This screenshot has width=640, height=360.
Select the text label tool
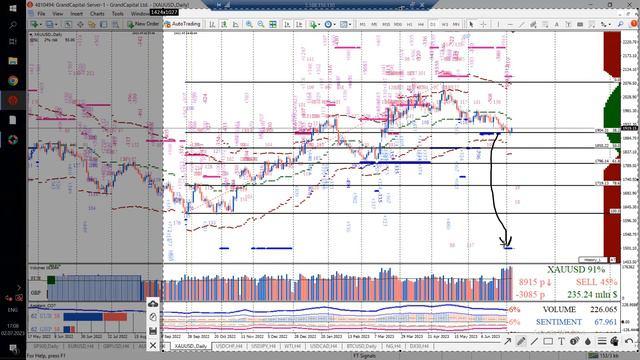pos(568,24)
